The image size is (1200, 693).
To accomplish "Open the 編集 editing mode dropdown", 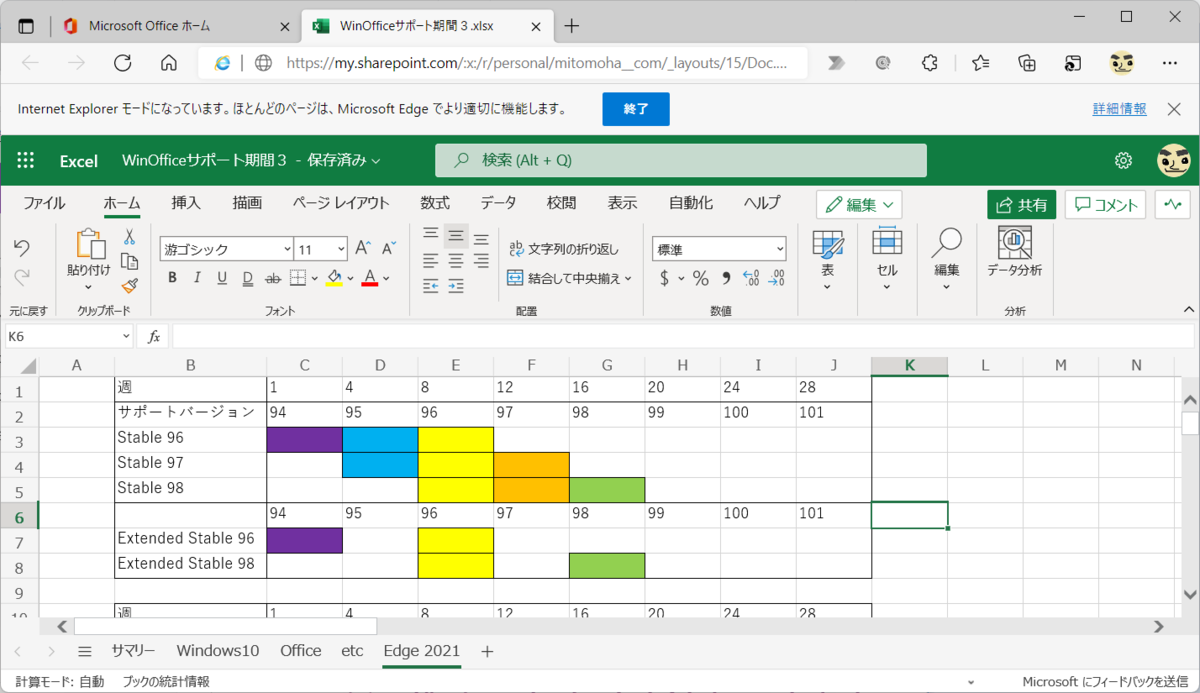I will (x=859, y=205).
